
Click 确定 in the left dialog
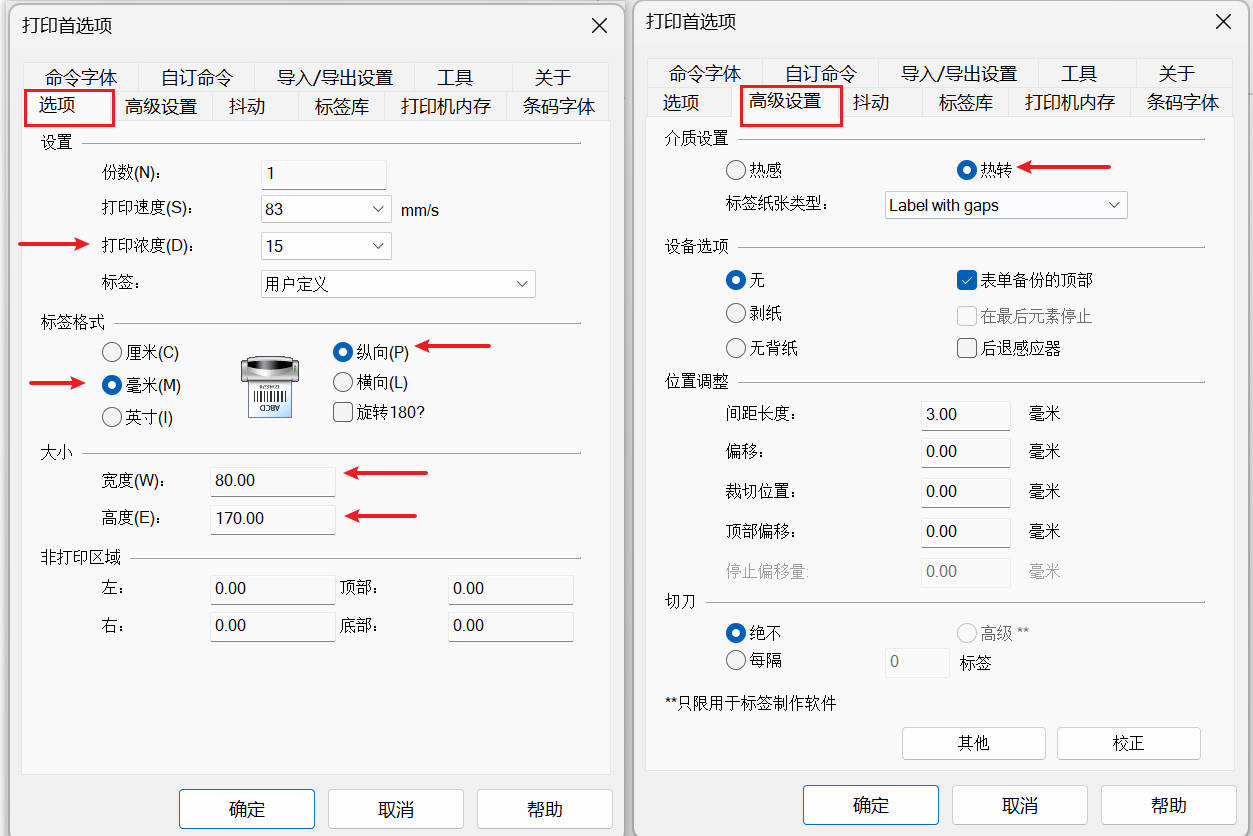coord(247,809)
